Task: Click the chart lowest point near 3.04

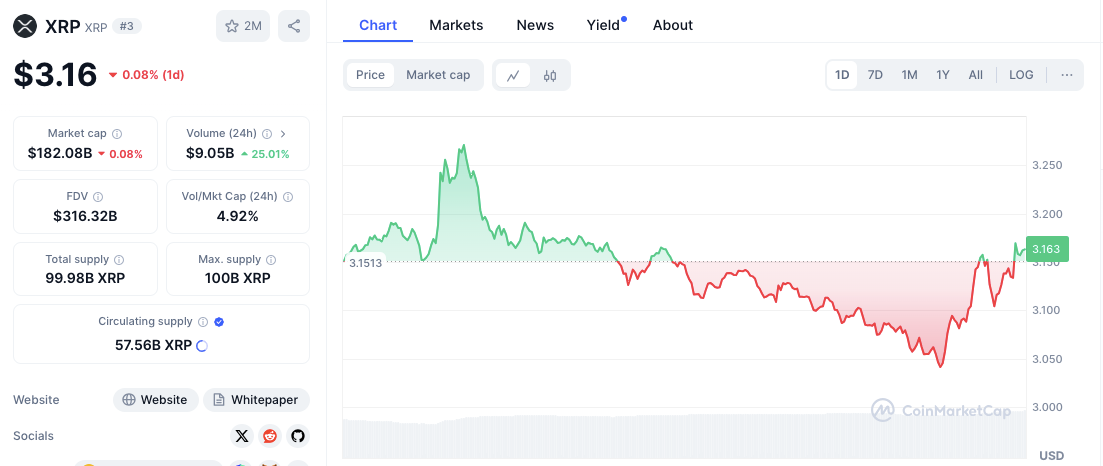Action: point(941,367)
